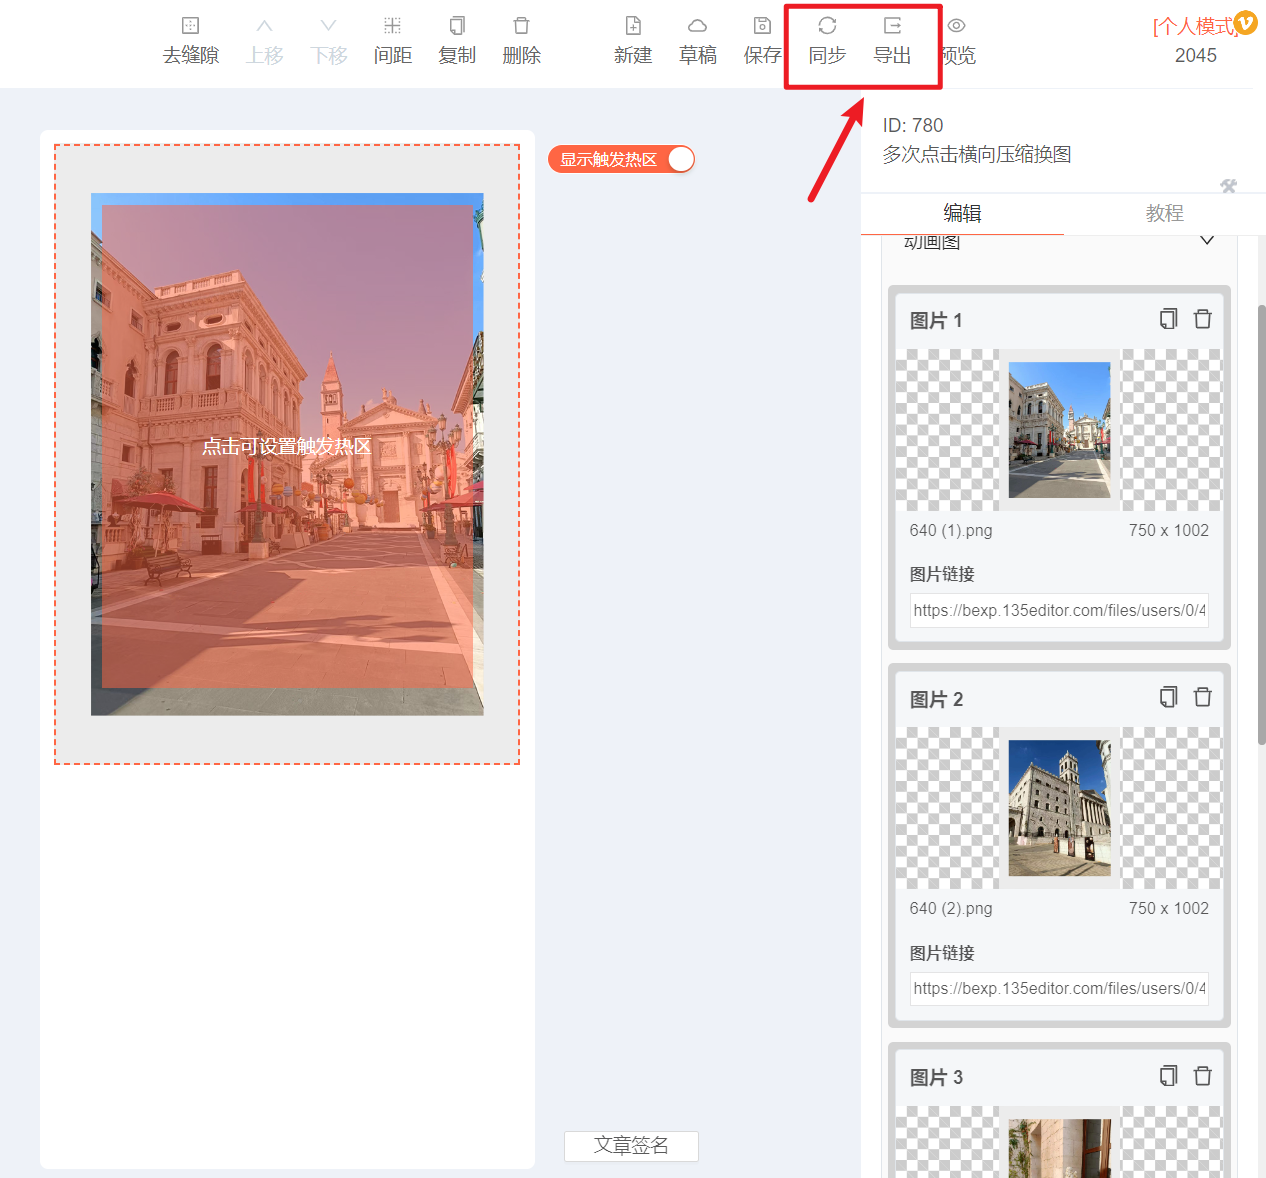This screenshot has width=1266, height=1178.
Task: Open 预览 preview with eye icon
Action: click(x=958, y=40)
